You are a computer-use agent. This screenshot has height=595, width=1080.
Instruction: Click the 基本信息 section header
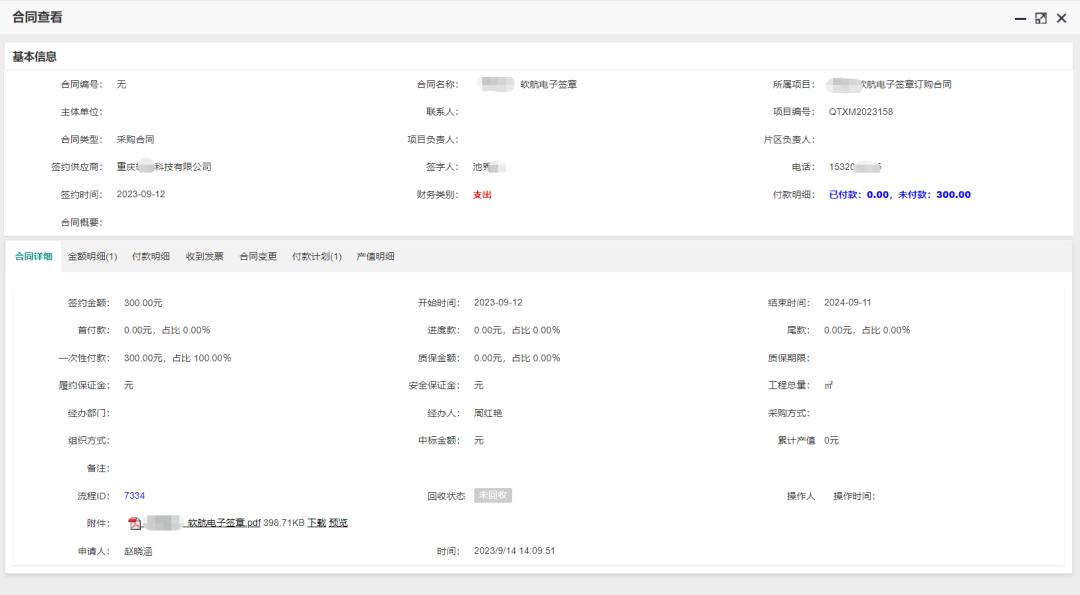pyautogui.click(x=34, y=57)
